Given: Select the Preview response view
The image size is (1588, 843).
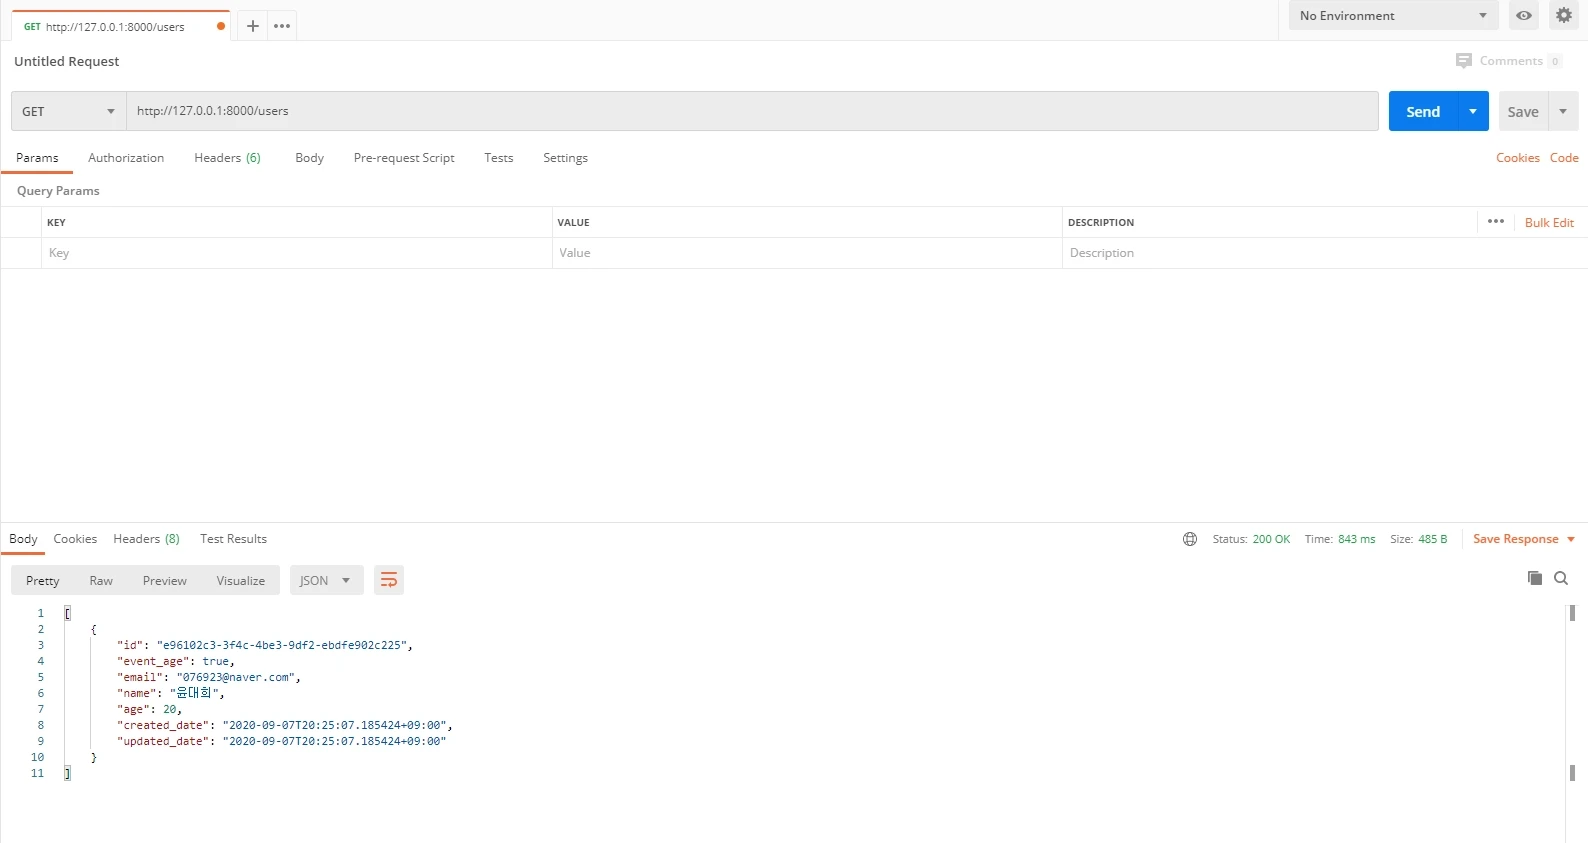Looking at the screenshot, I should (x=164, y=580).
